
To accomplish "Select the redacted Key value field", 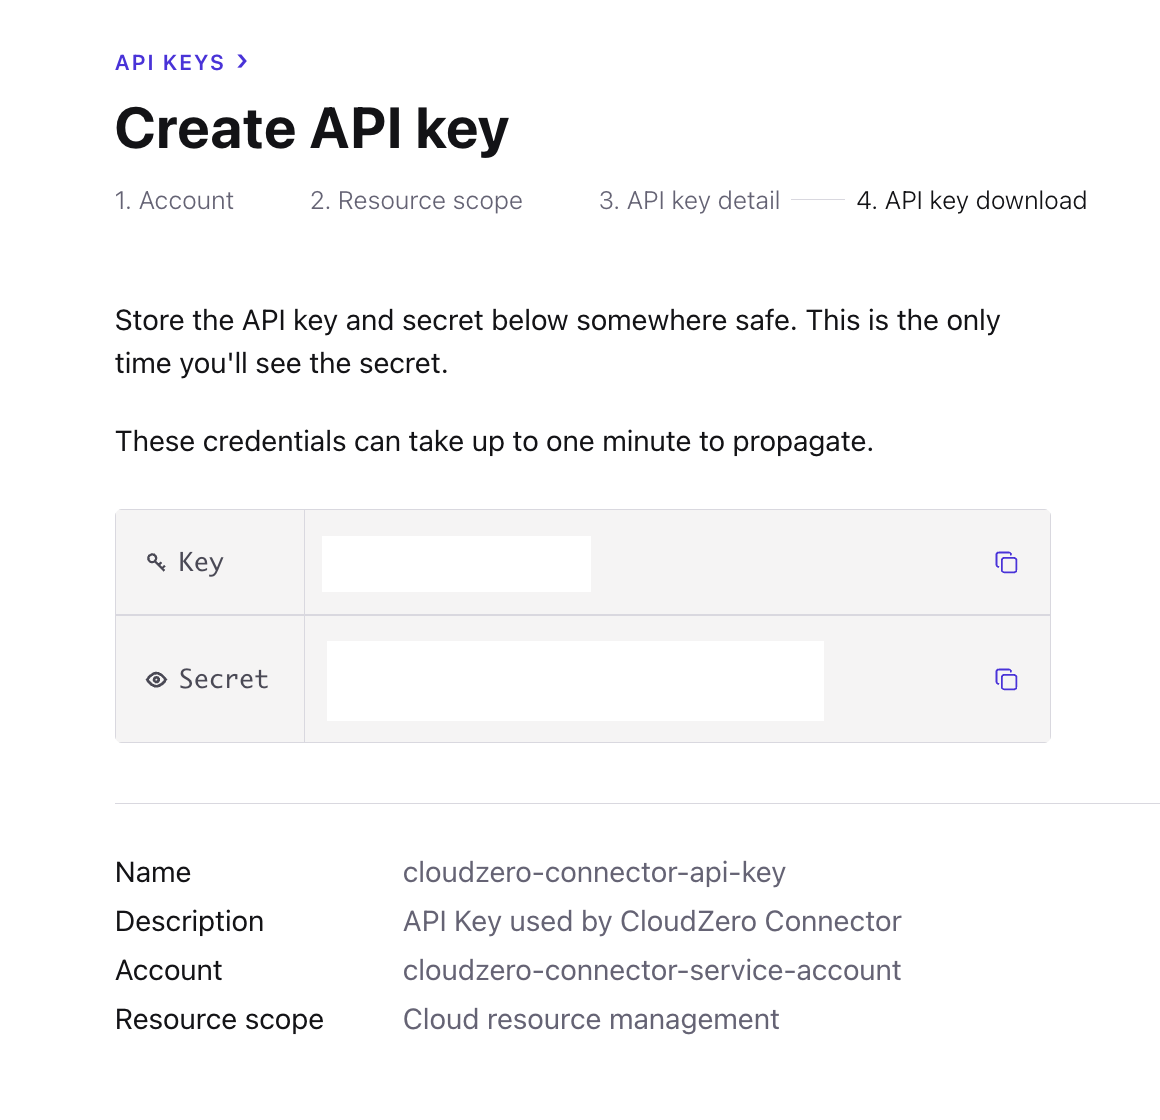I will pos(456,563).
